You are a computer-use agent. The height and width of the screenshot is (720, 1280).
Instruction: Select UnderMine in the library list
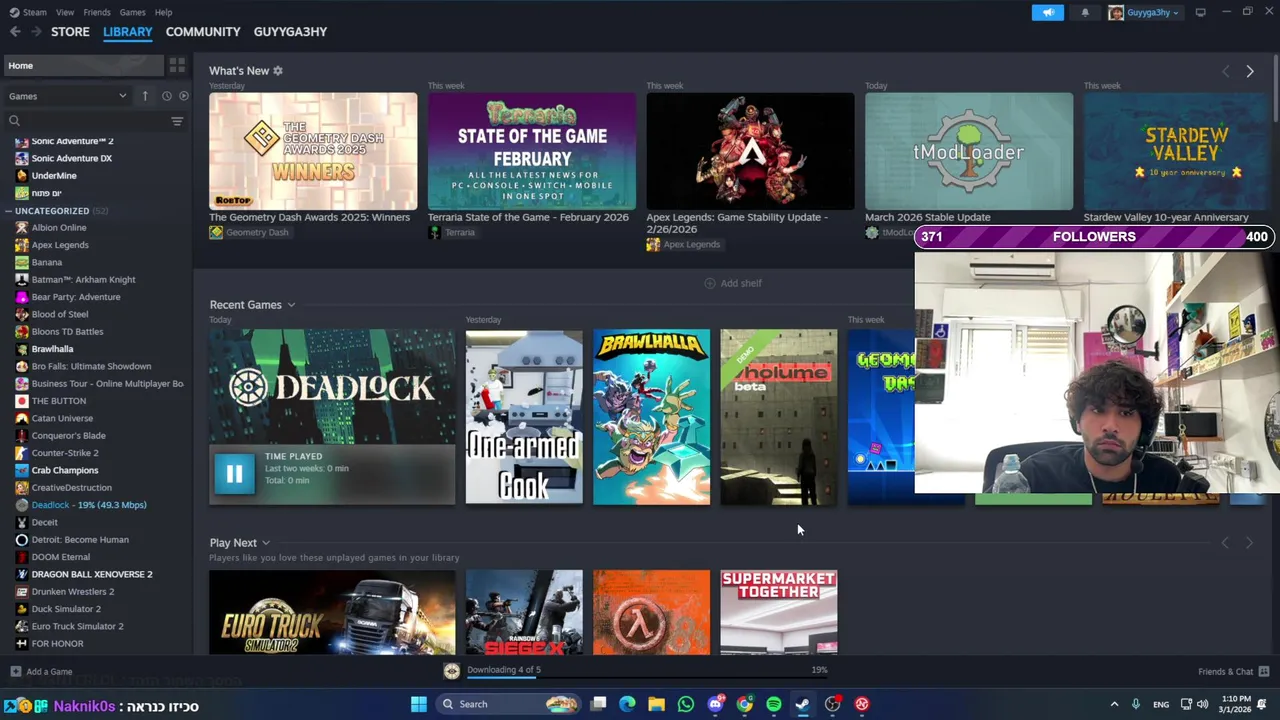click(x=54, y=175)
